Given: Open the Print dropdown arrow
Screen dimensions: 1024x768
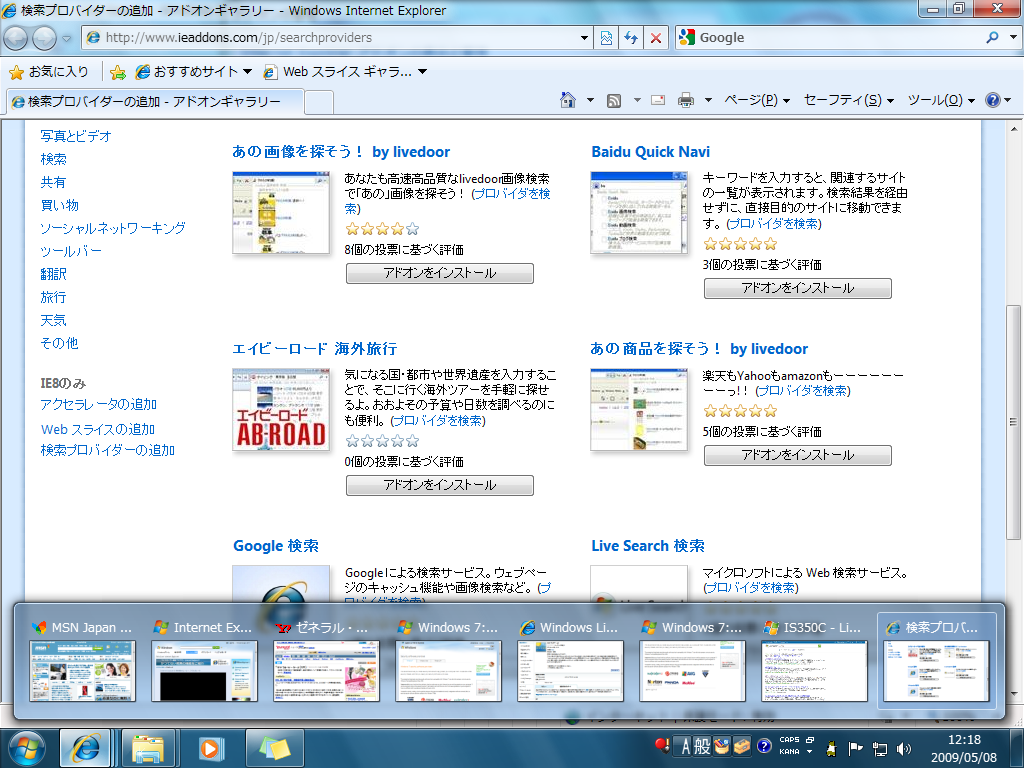Looking at the screenshot, I should pyautogui.click(x=708, y=101).
